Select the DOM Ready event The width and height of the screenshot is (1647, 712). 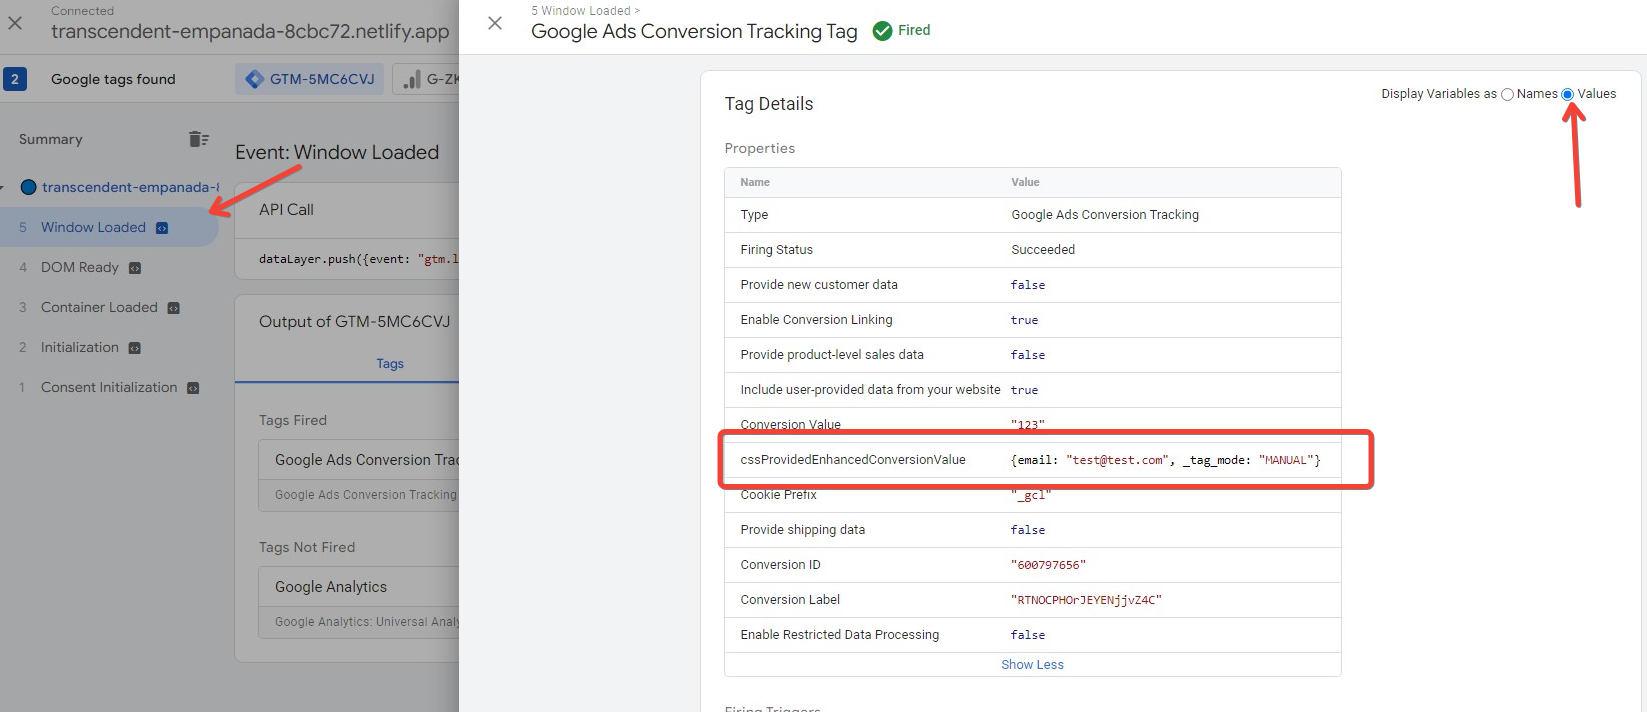[x=79, y=267]
